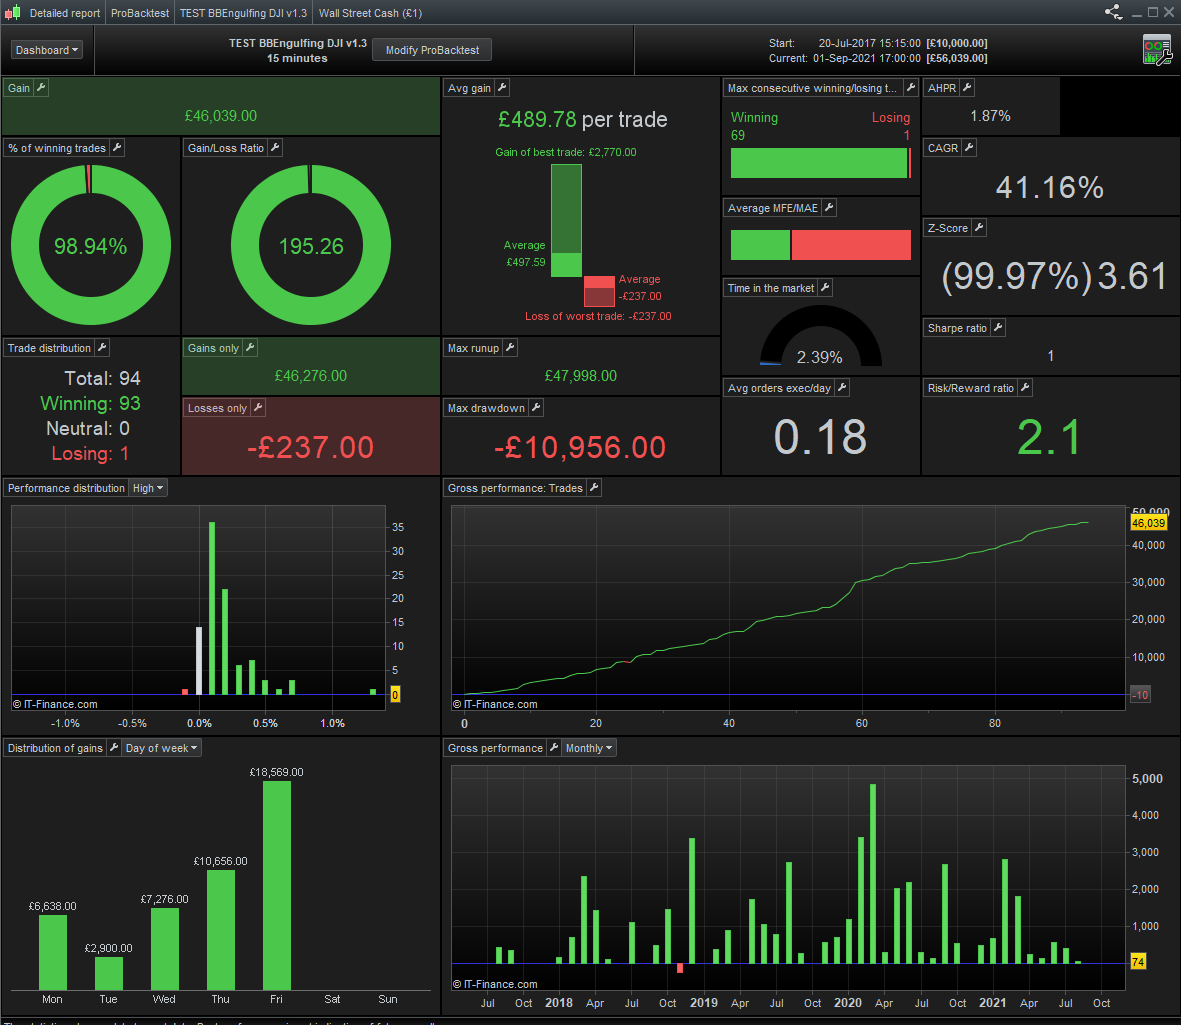This screenshot has width=1181, height=1025.
Task: Click the 98.94% winning trades donut
Action: 90,246
